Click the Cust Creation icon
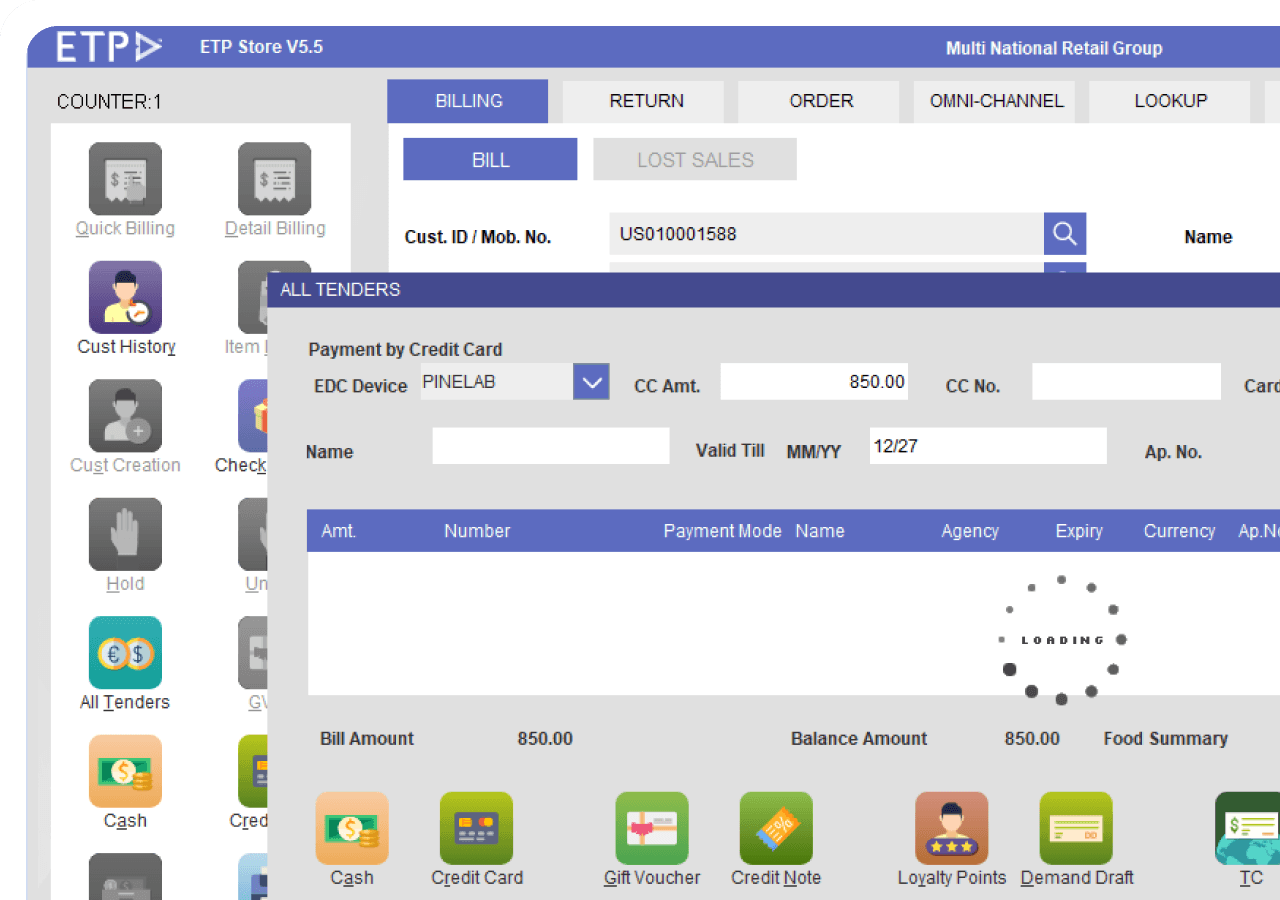The height and width of the screenshot is (900, 1280). [x=125, y=416]
